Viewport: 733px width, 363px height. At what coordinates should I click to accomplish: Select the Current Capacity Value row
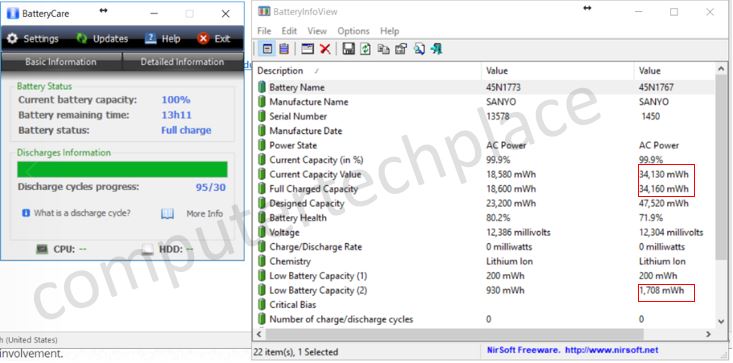point(485,174)
